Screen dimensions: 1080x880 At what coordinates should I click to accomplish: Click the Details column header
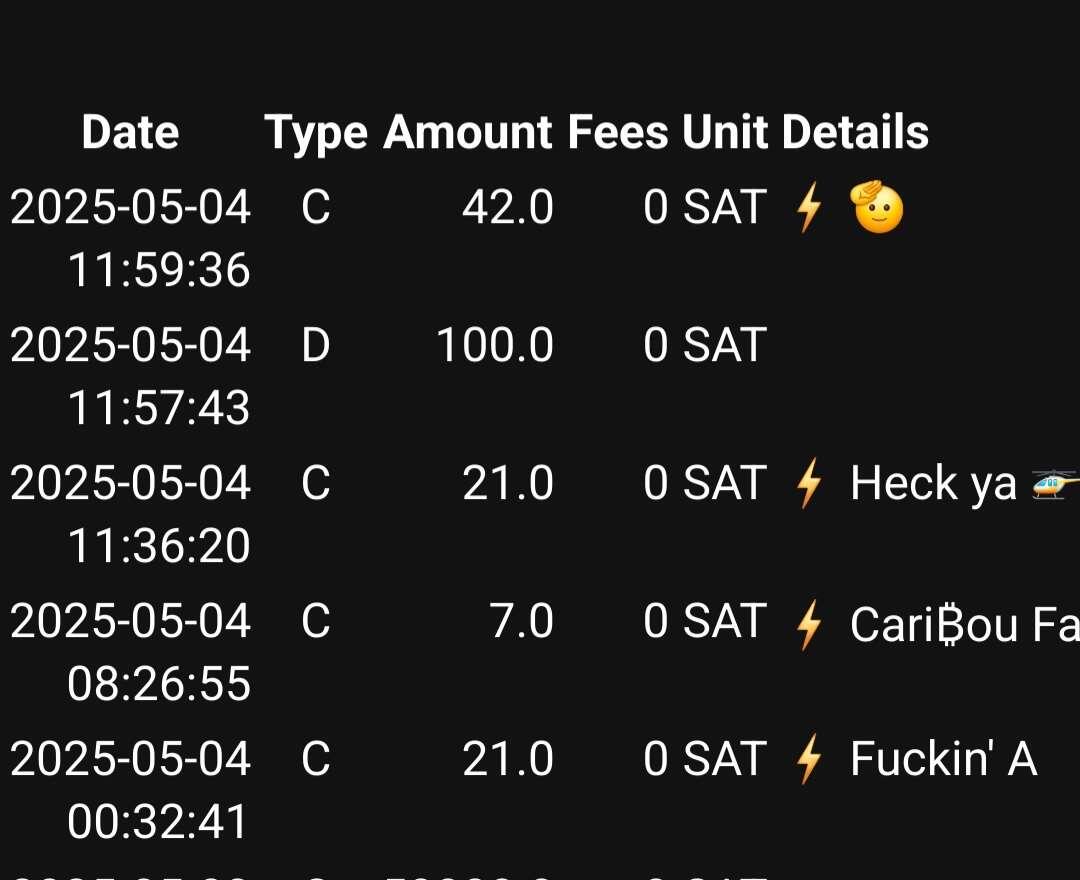pos(855,132)
